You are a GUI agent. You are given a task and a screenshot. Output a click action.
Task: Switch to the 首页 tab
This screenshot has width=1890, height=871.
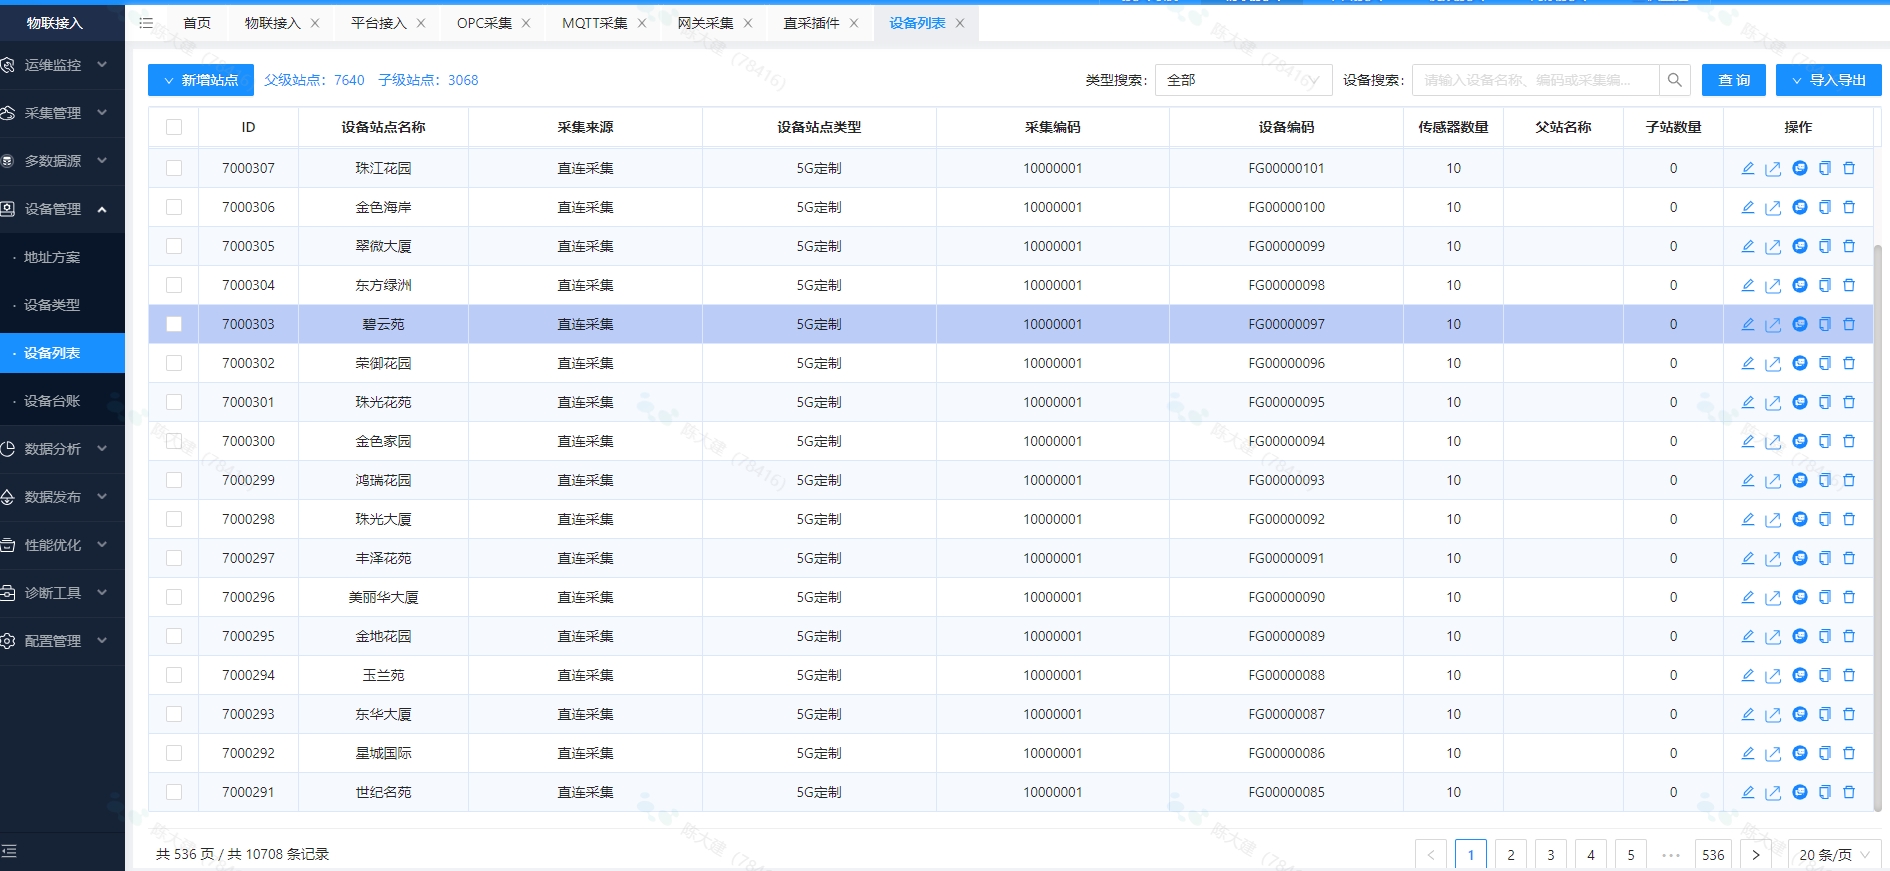point(197,23)
